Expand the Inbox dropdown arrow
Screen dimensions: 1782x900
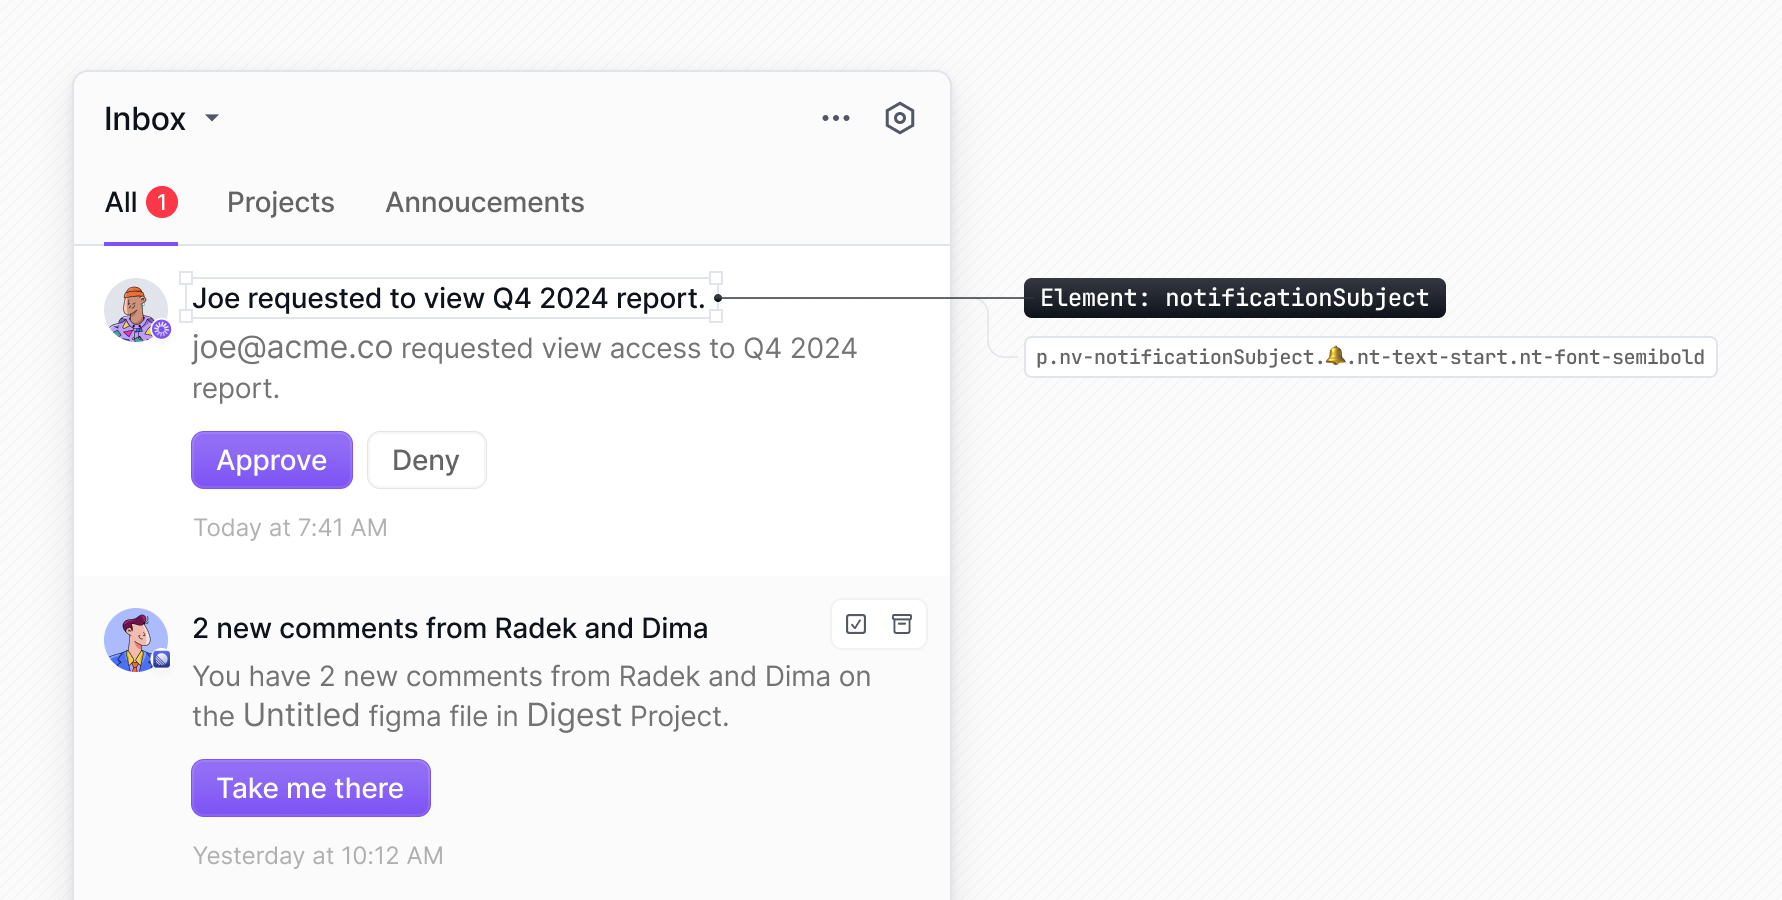click(211, 118)
